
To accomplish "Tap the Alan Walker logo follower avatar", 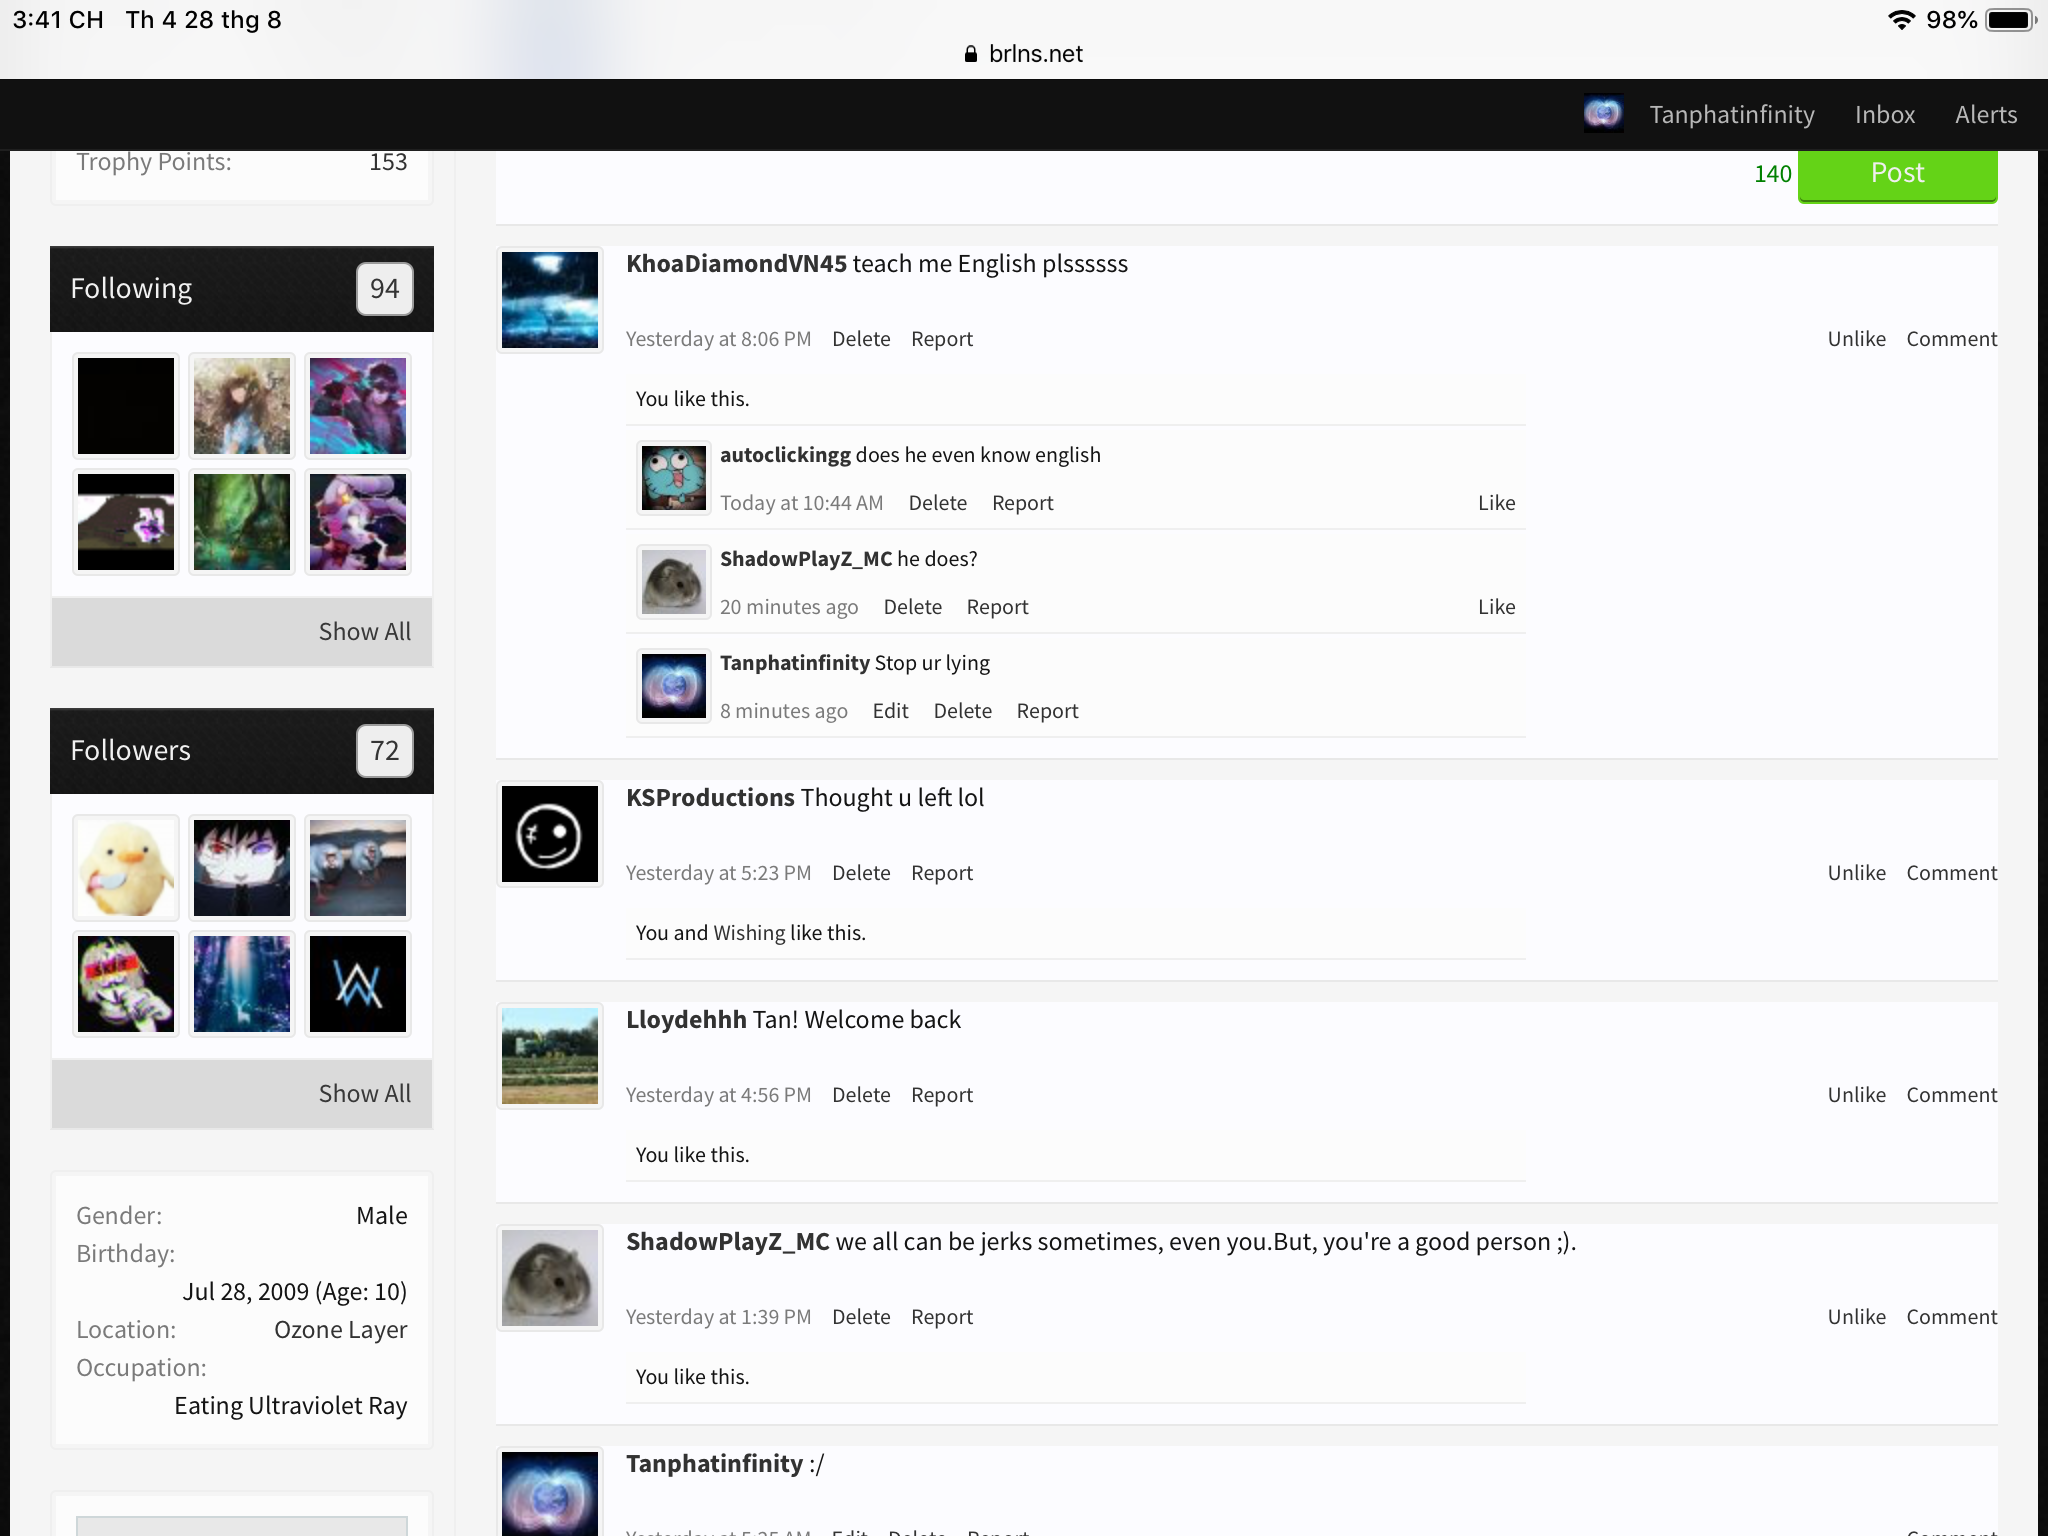I will coord(358,984).
